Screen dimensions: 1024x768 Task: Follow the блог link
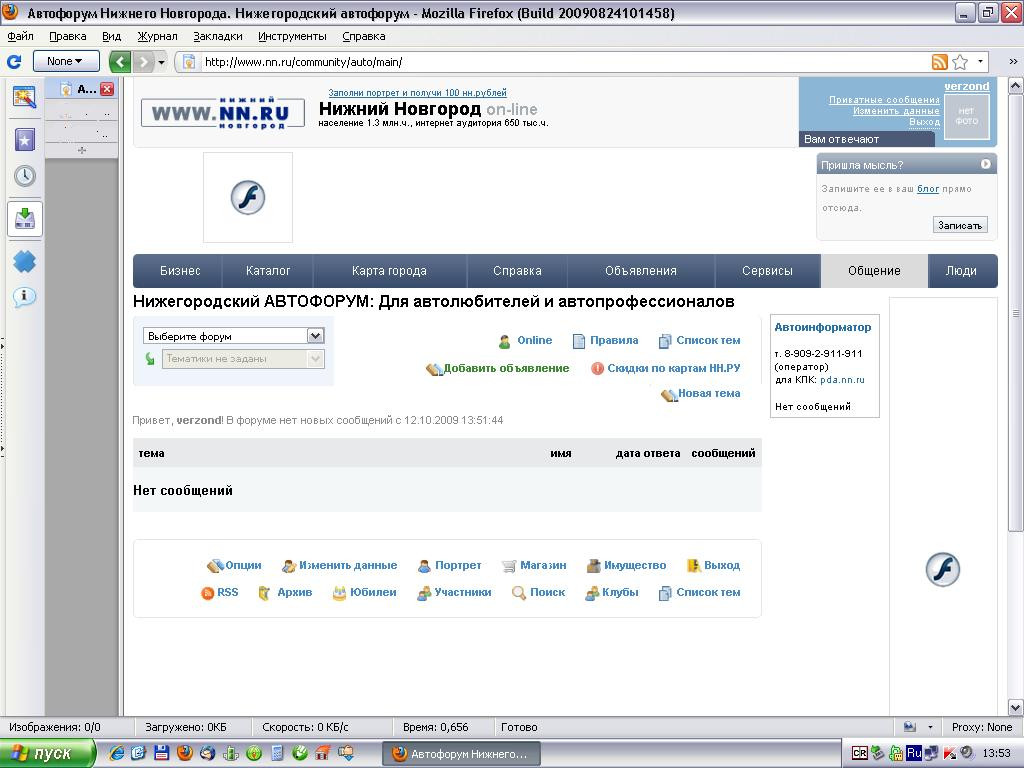[x=928, y=189]
